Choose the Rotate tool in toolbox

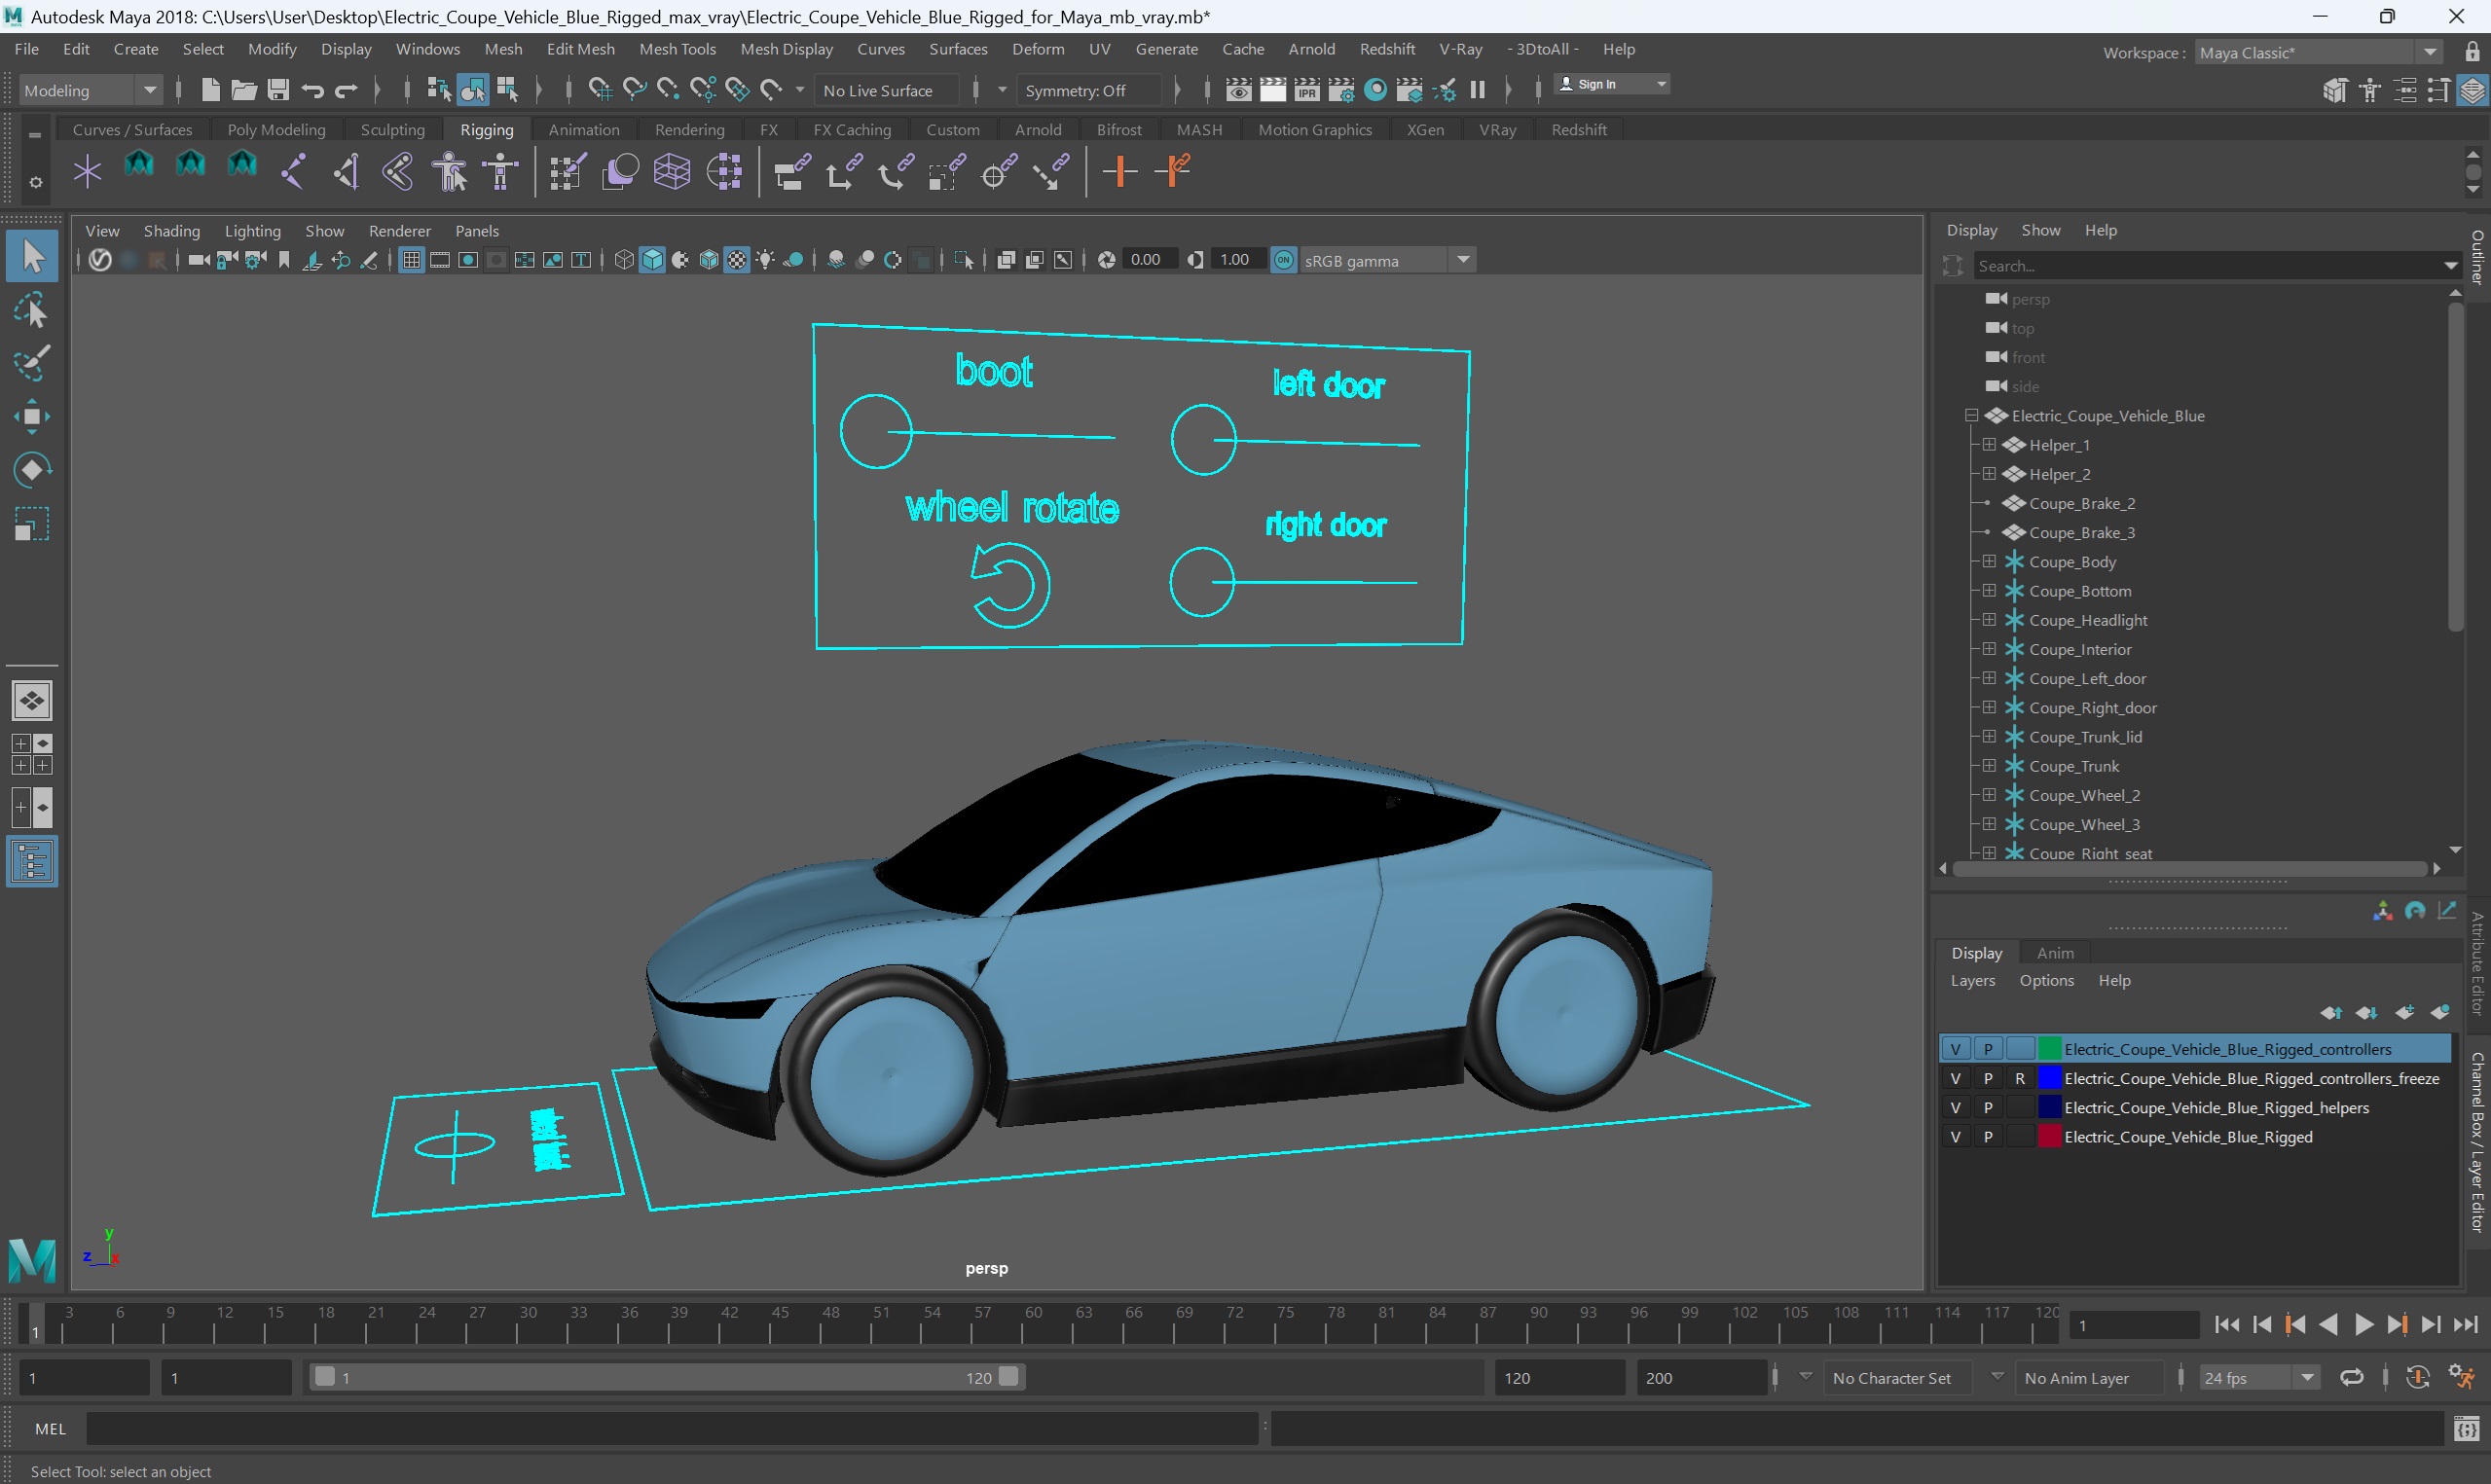pos(32,470)
